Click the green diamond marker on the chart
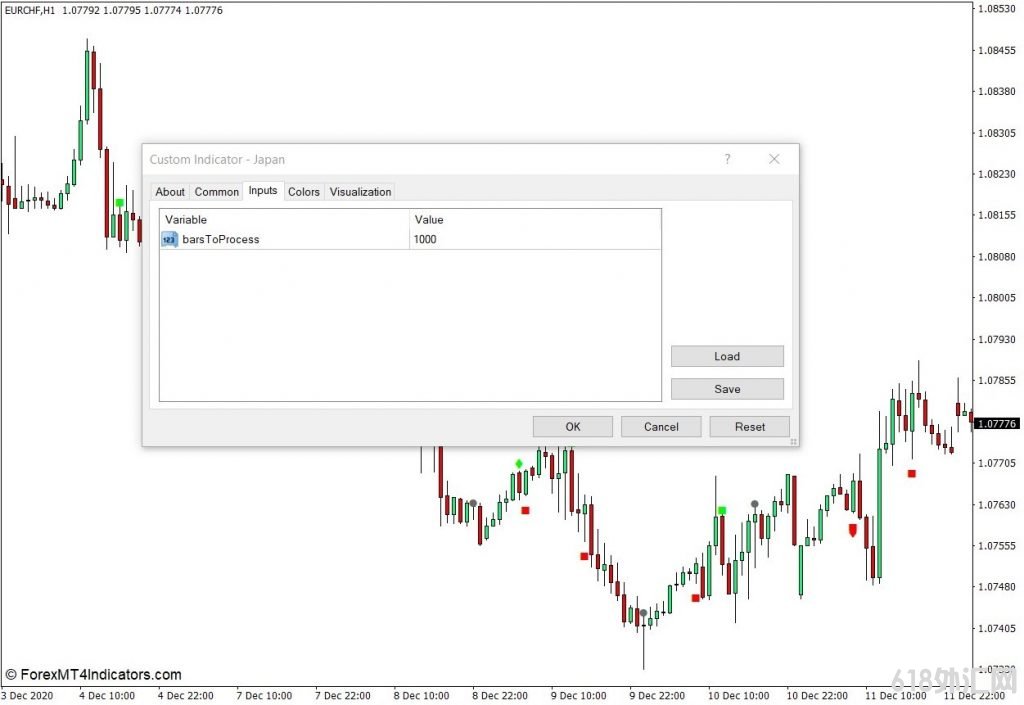The height and width of the screenshot is (705, 1024). (x=518, y=463)
